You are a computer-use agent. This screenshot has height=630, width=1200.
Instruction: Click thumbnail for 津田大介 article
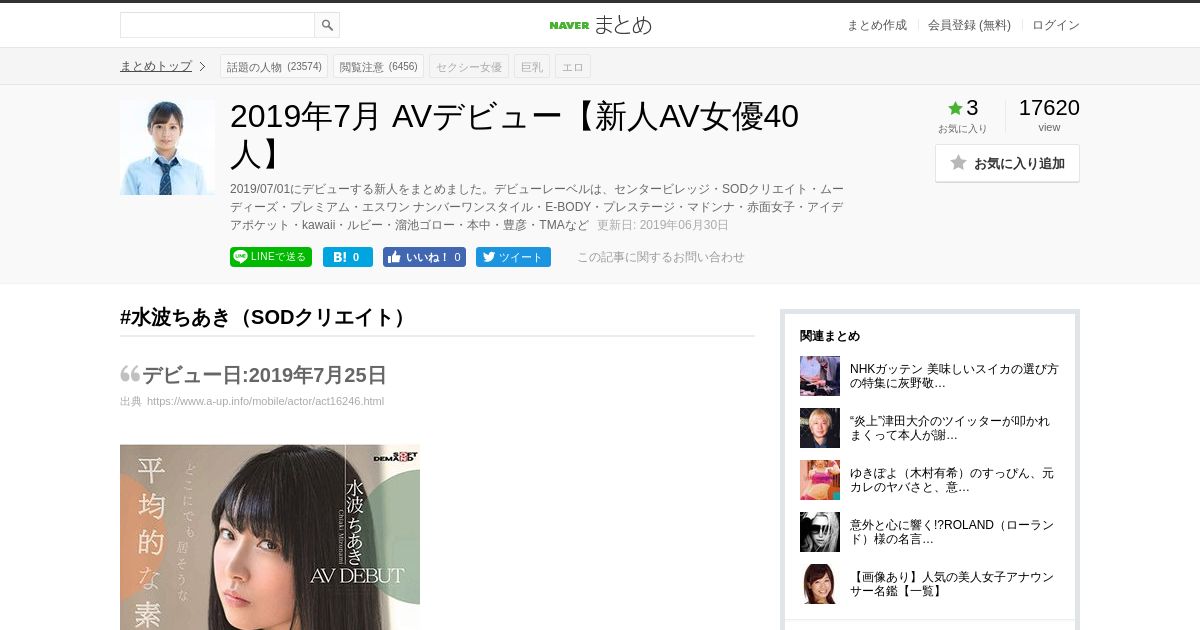[820, 428]
